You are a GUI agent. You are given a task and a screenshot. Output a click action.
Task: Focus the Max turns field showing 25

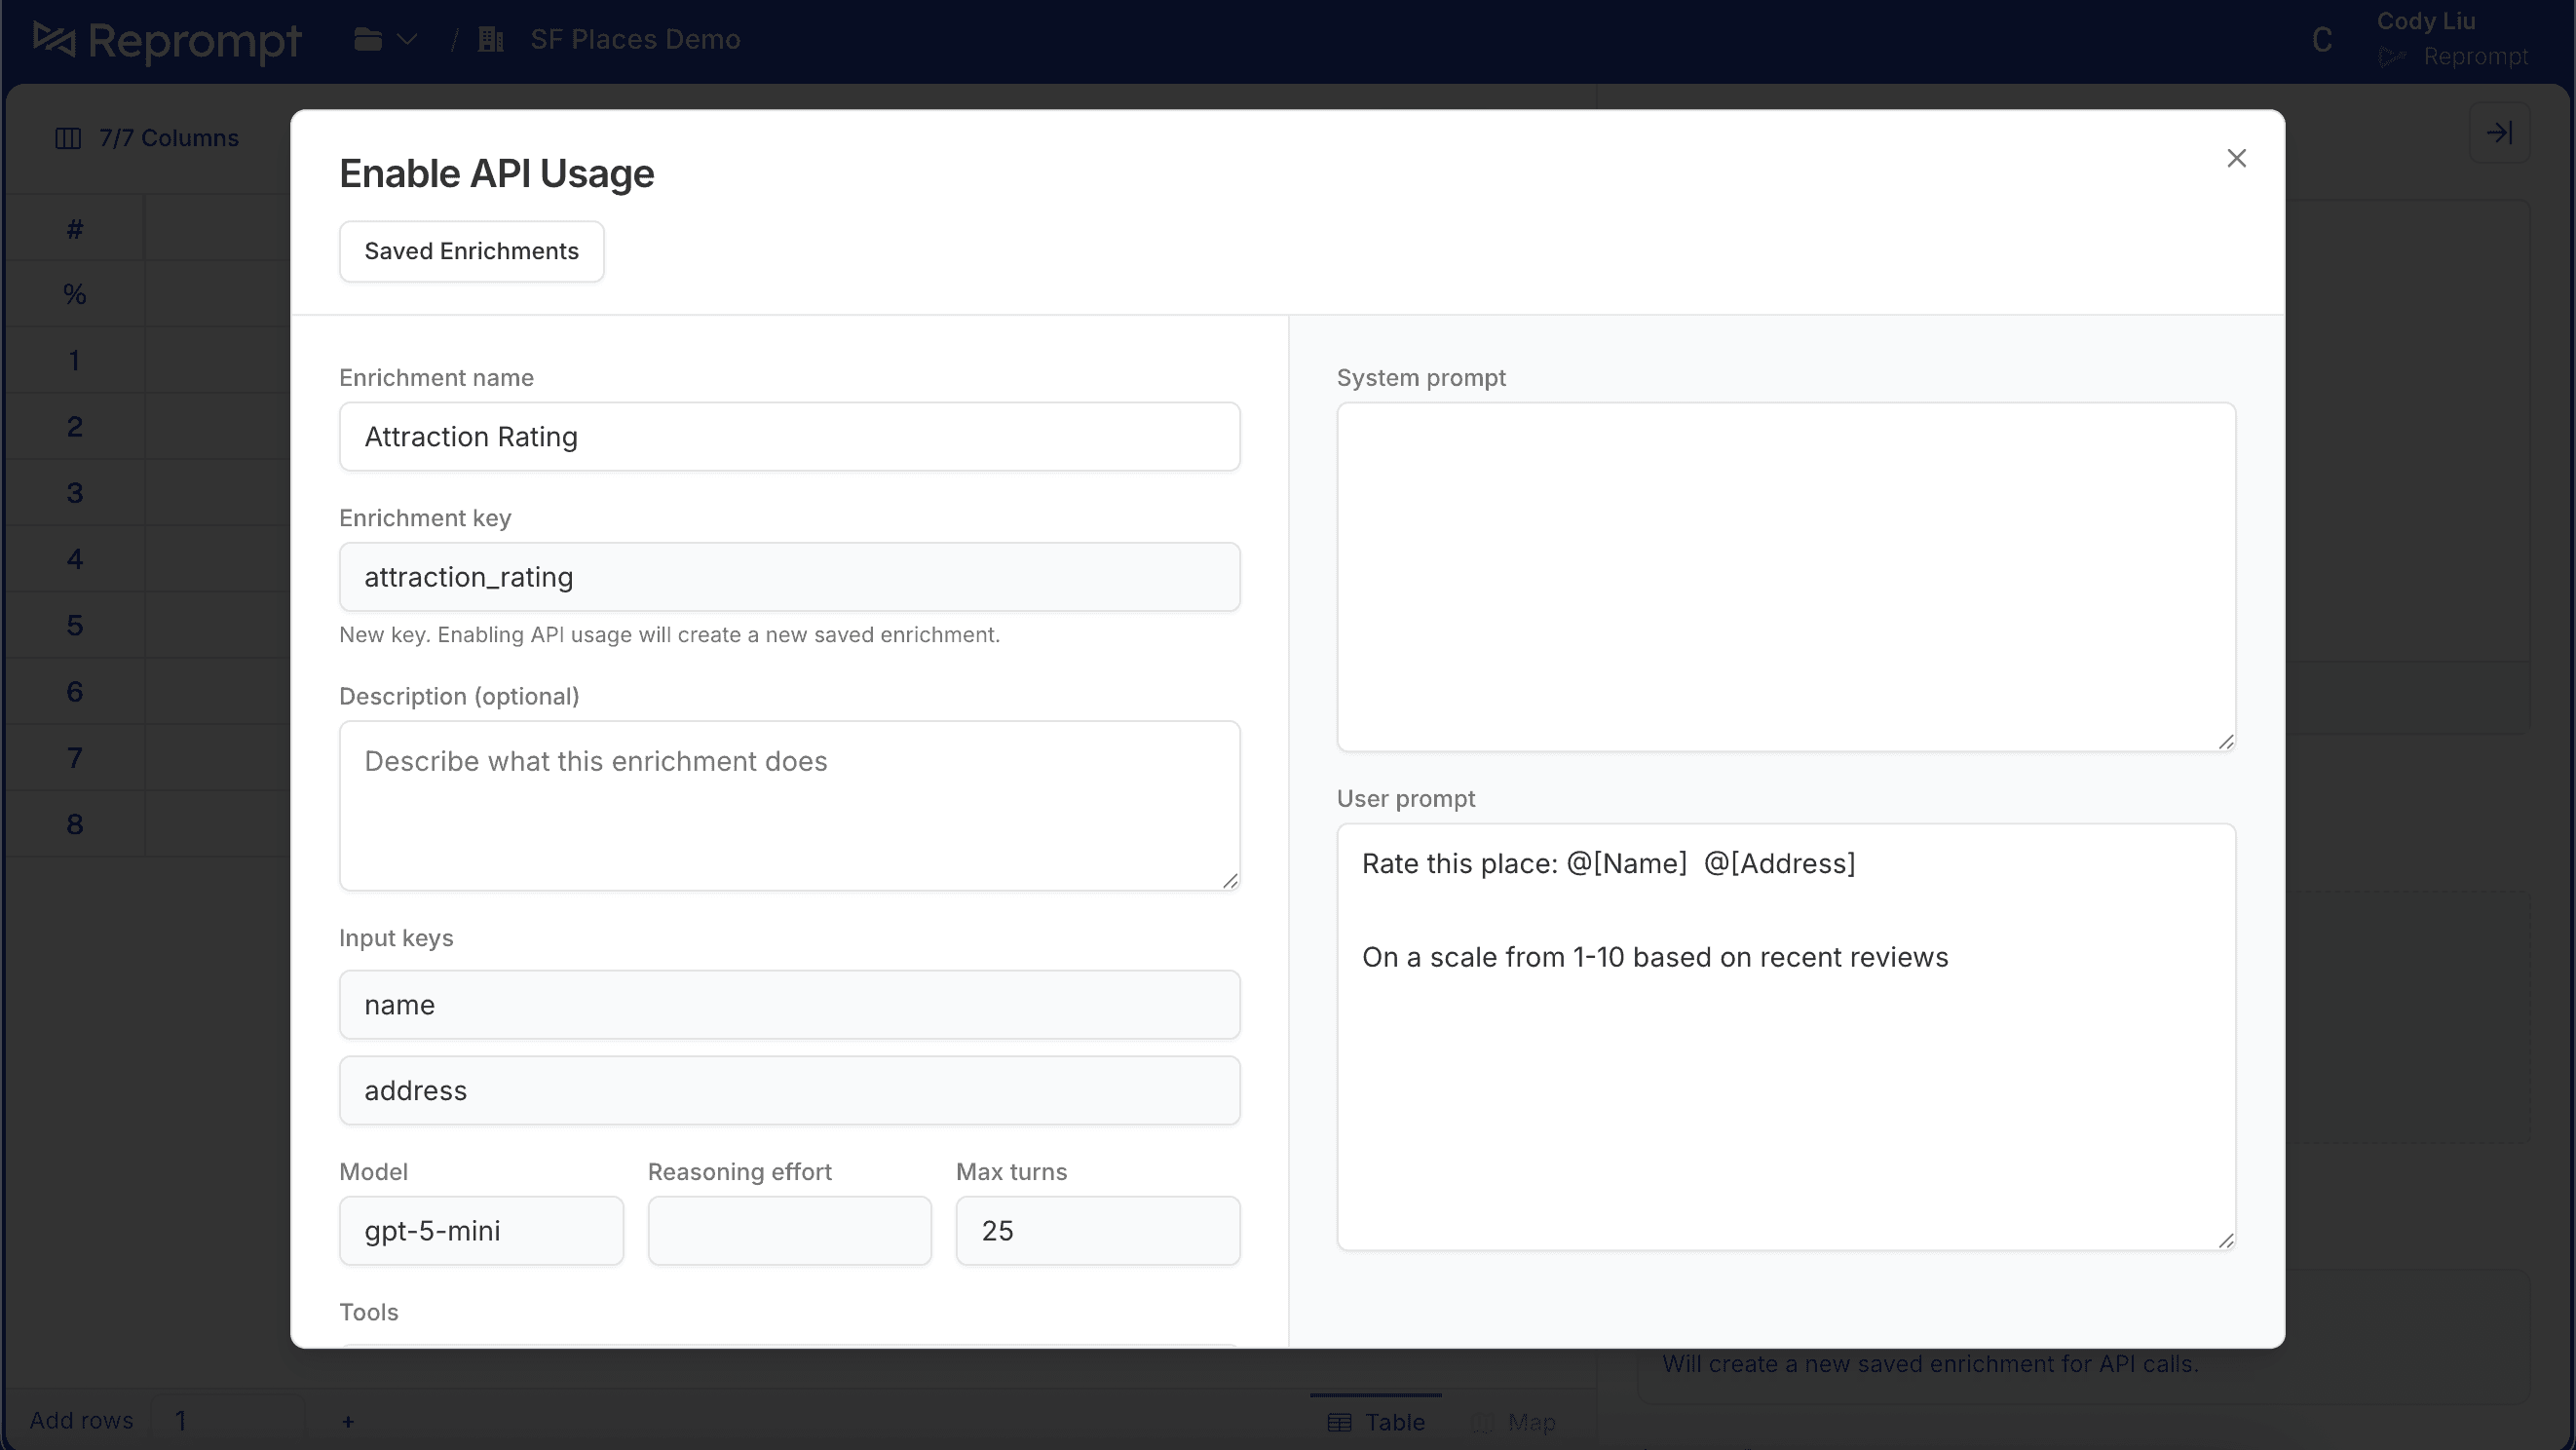click(1097, 1230)
